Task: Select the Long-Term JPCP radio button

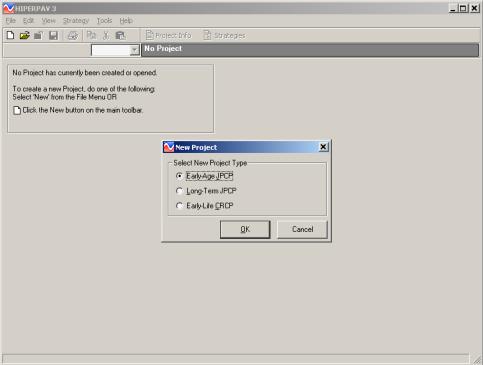Action: coord(179,191)
